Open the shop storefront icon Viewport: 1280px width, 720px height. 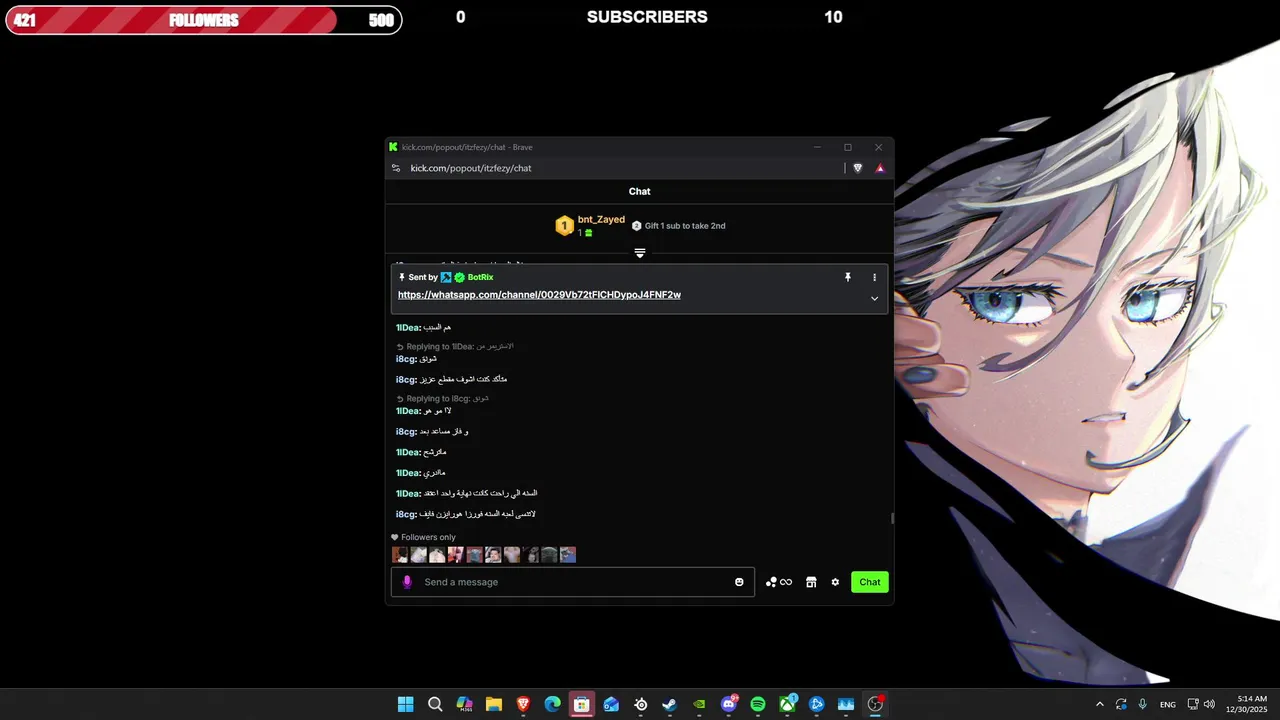[x=811, y=582]
